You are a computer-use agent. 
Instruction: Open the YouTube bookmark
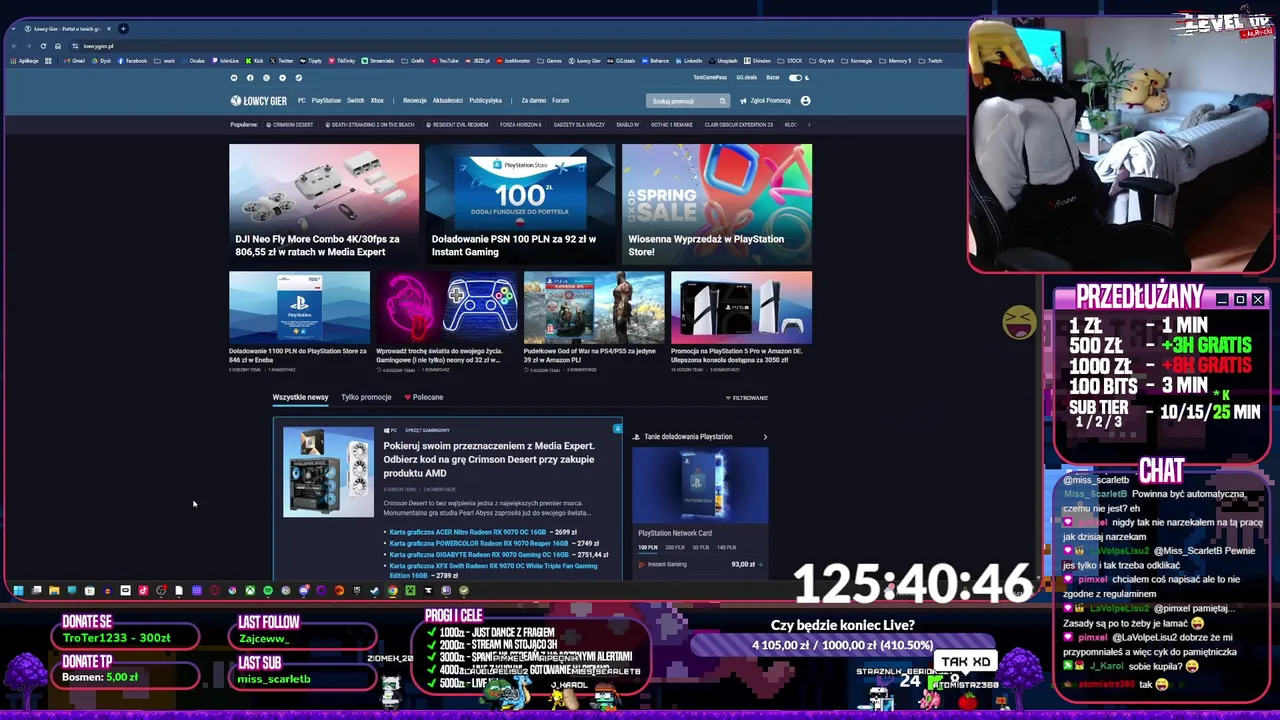444,61
